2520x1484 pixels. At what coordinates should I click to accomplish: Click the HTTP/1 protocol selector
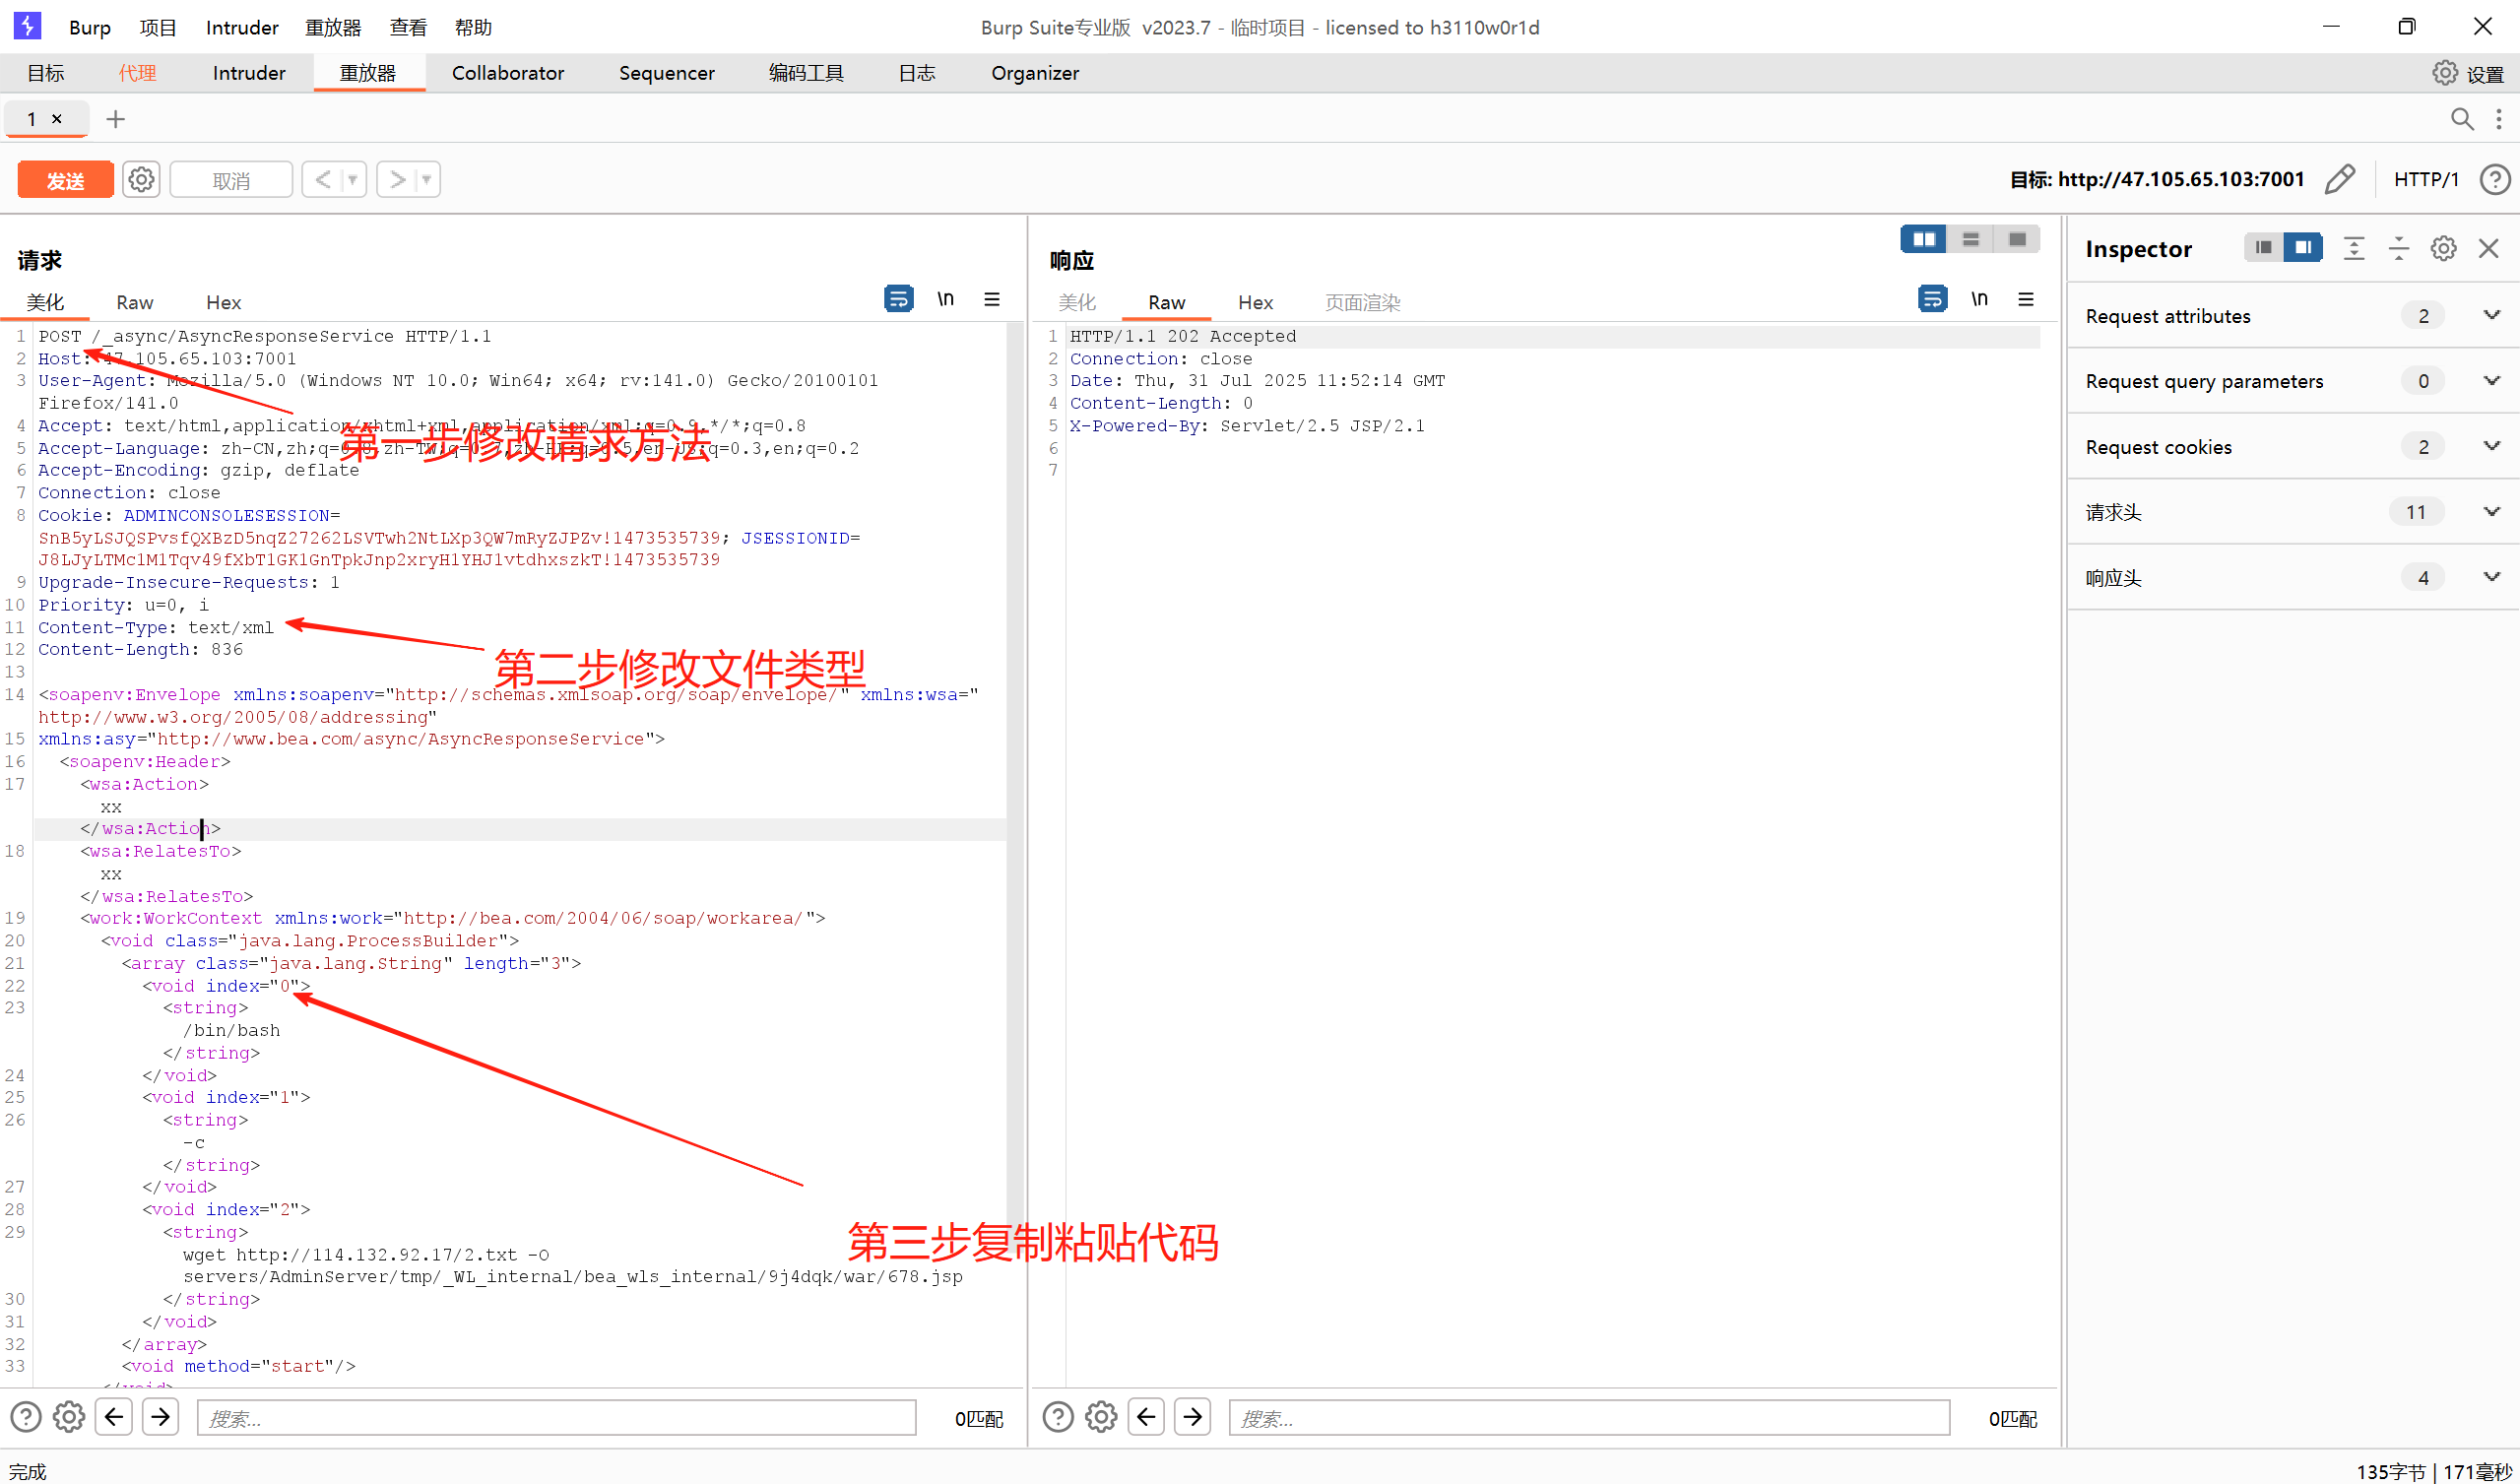2426,180
